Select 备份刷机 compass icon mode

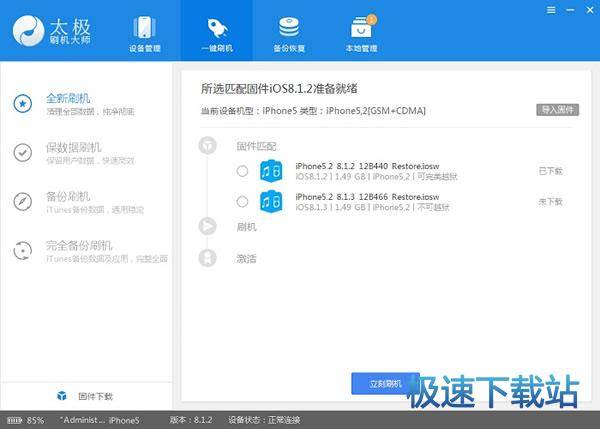tap(23, 202)
